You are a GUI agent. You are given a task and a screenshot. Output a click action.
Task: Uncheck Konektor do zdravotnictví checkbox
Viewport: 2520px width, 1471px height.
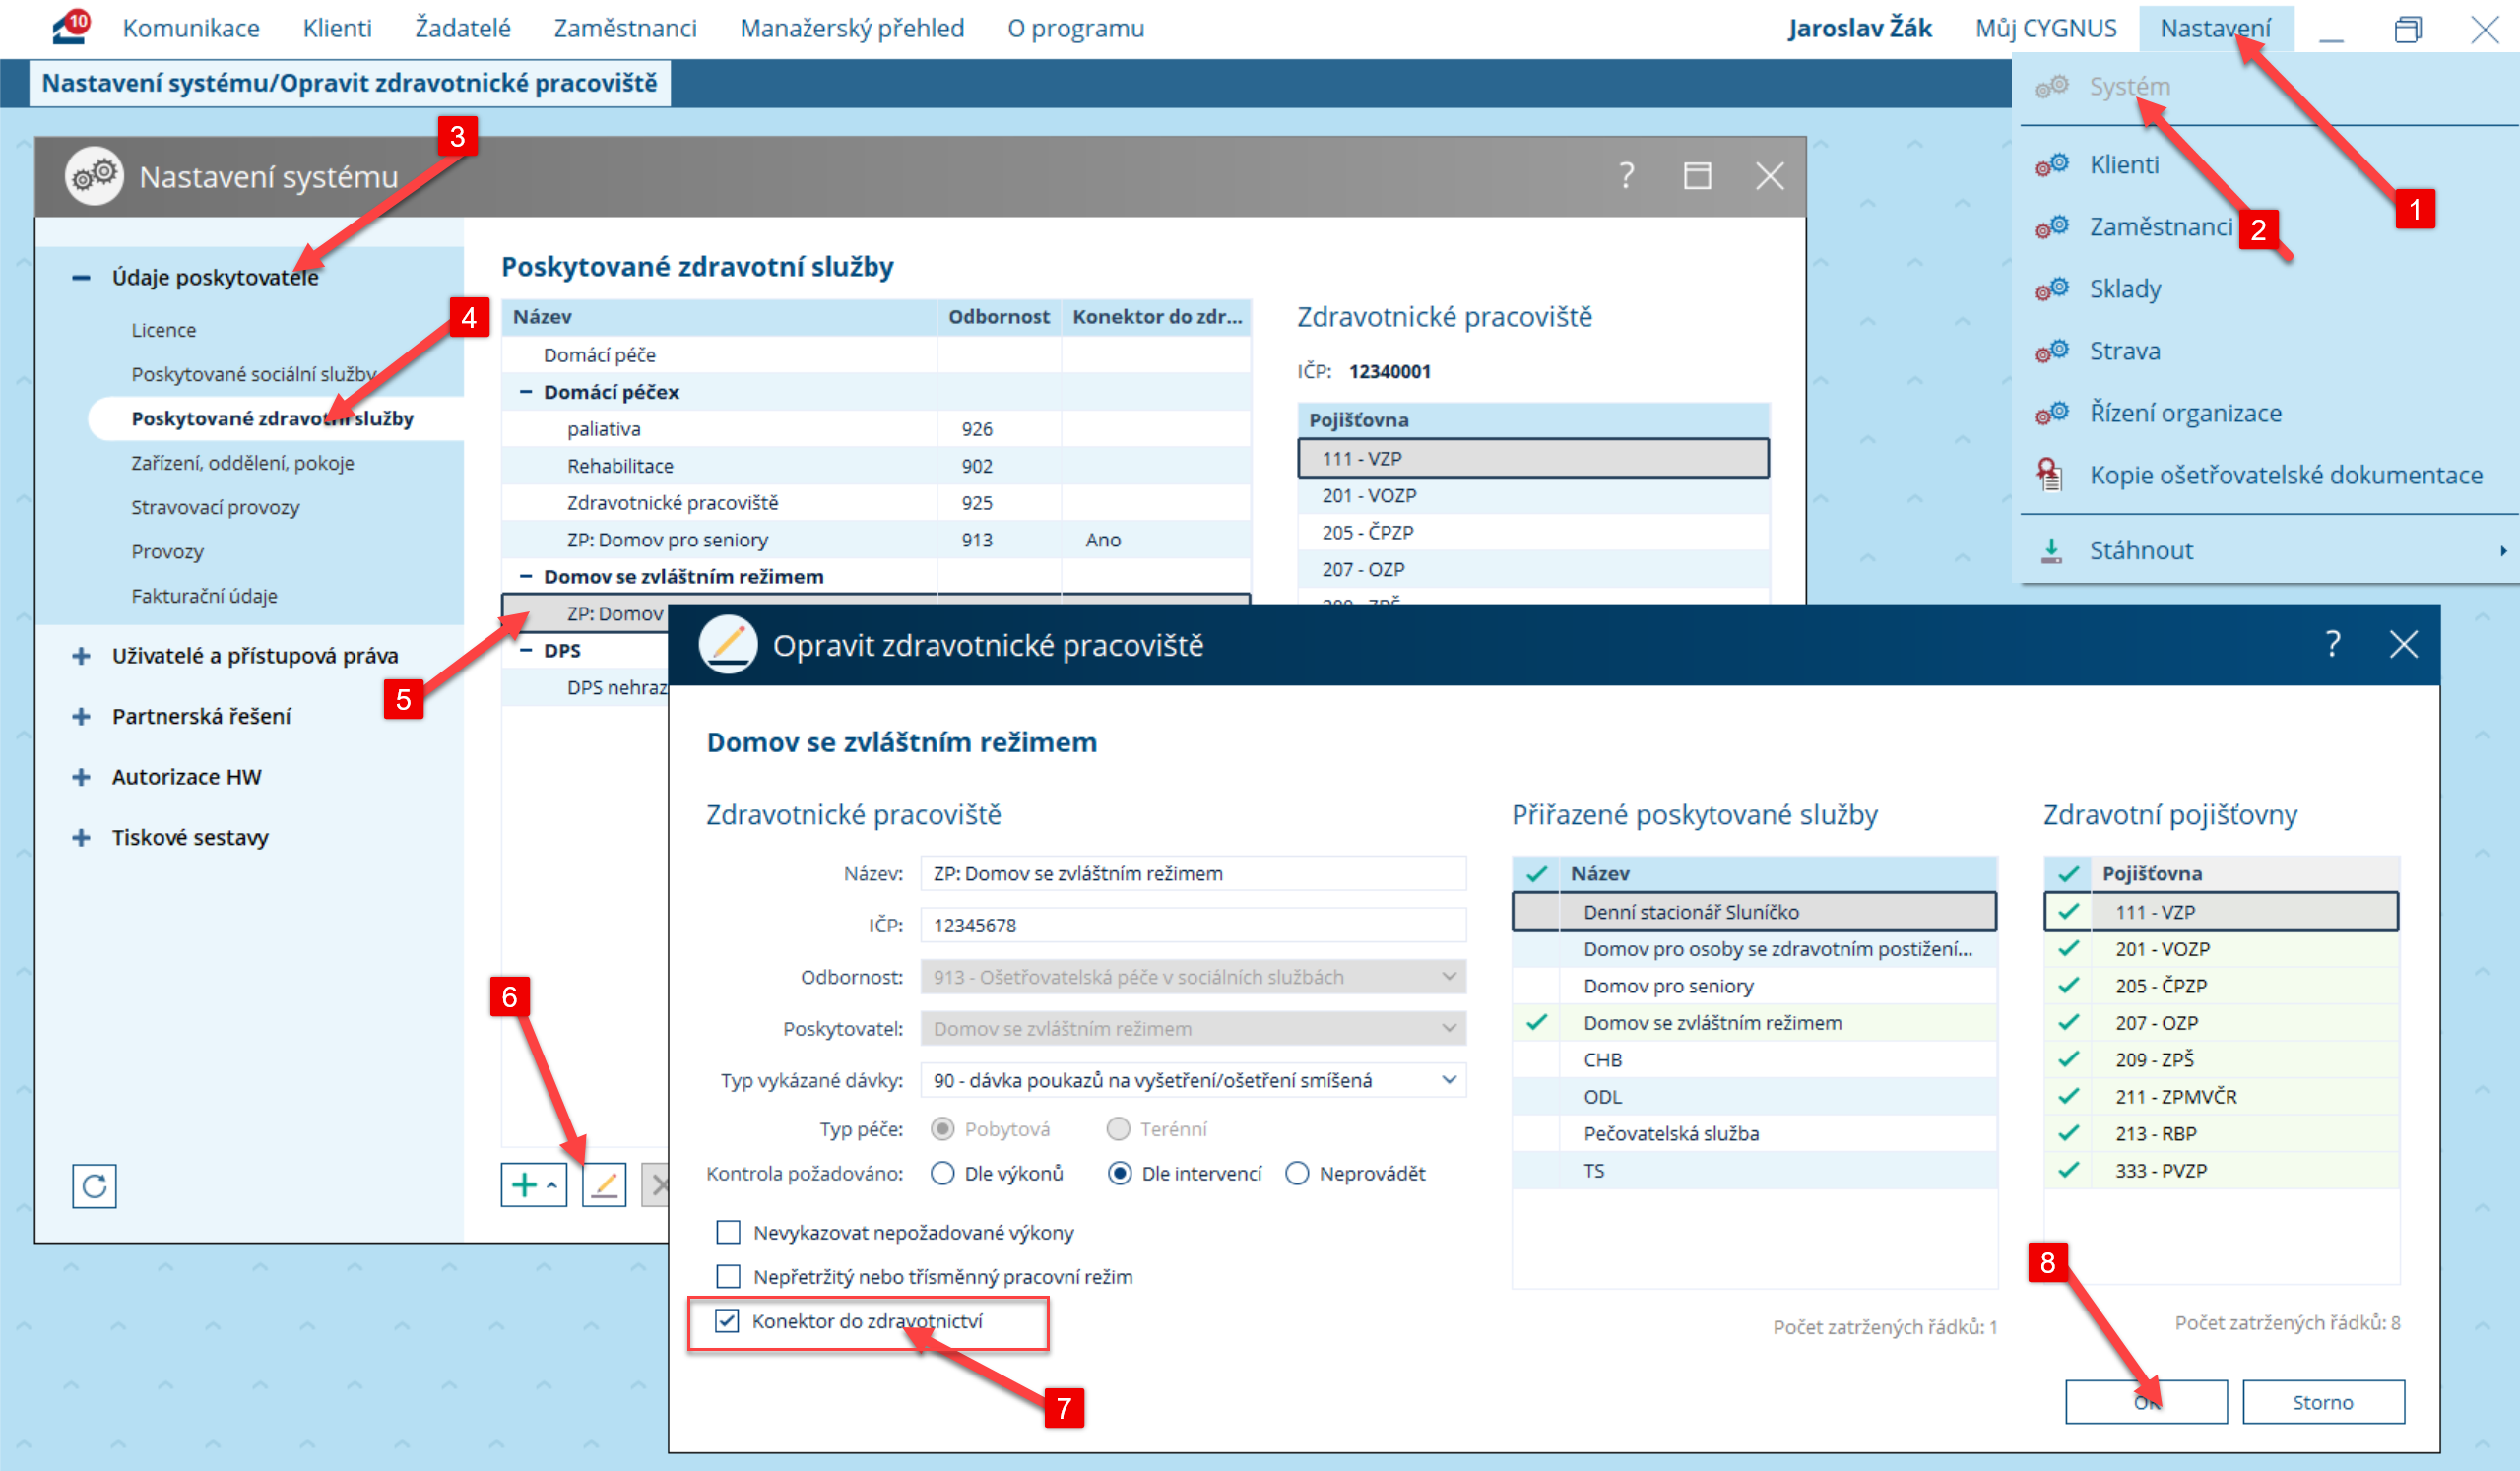(727, 1321)
